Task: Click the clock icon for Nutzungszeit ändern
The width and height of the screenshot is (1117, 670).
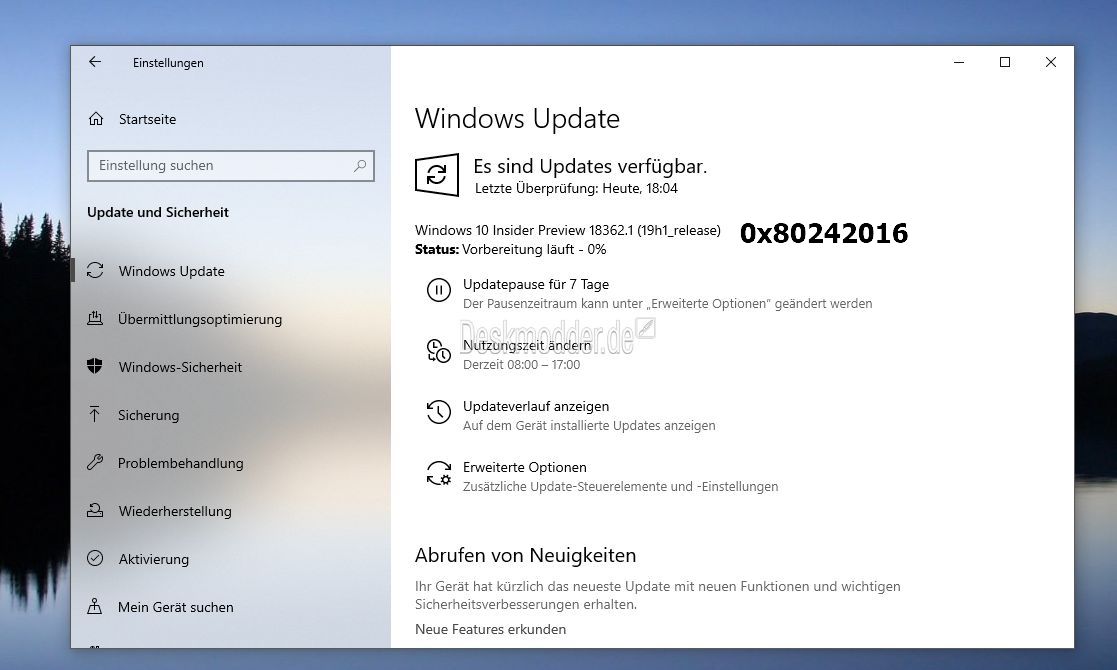Action: pos(439,351)
